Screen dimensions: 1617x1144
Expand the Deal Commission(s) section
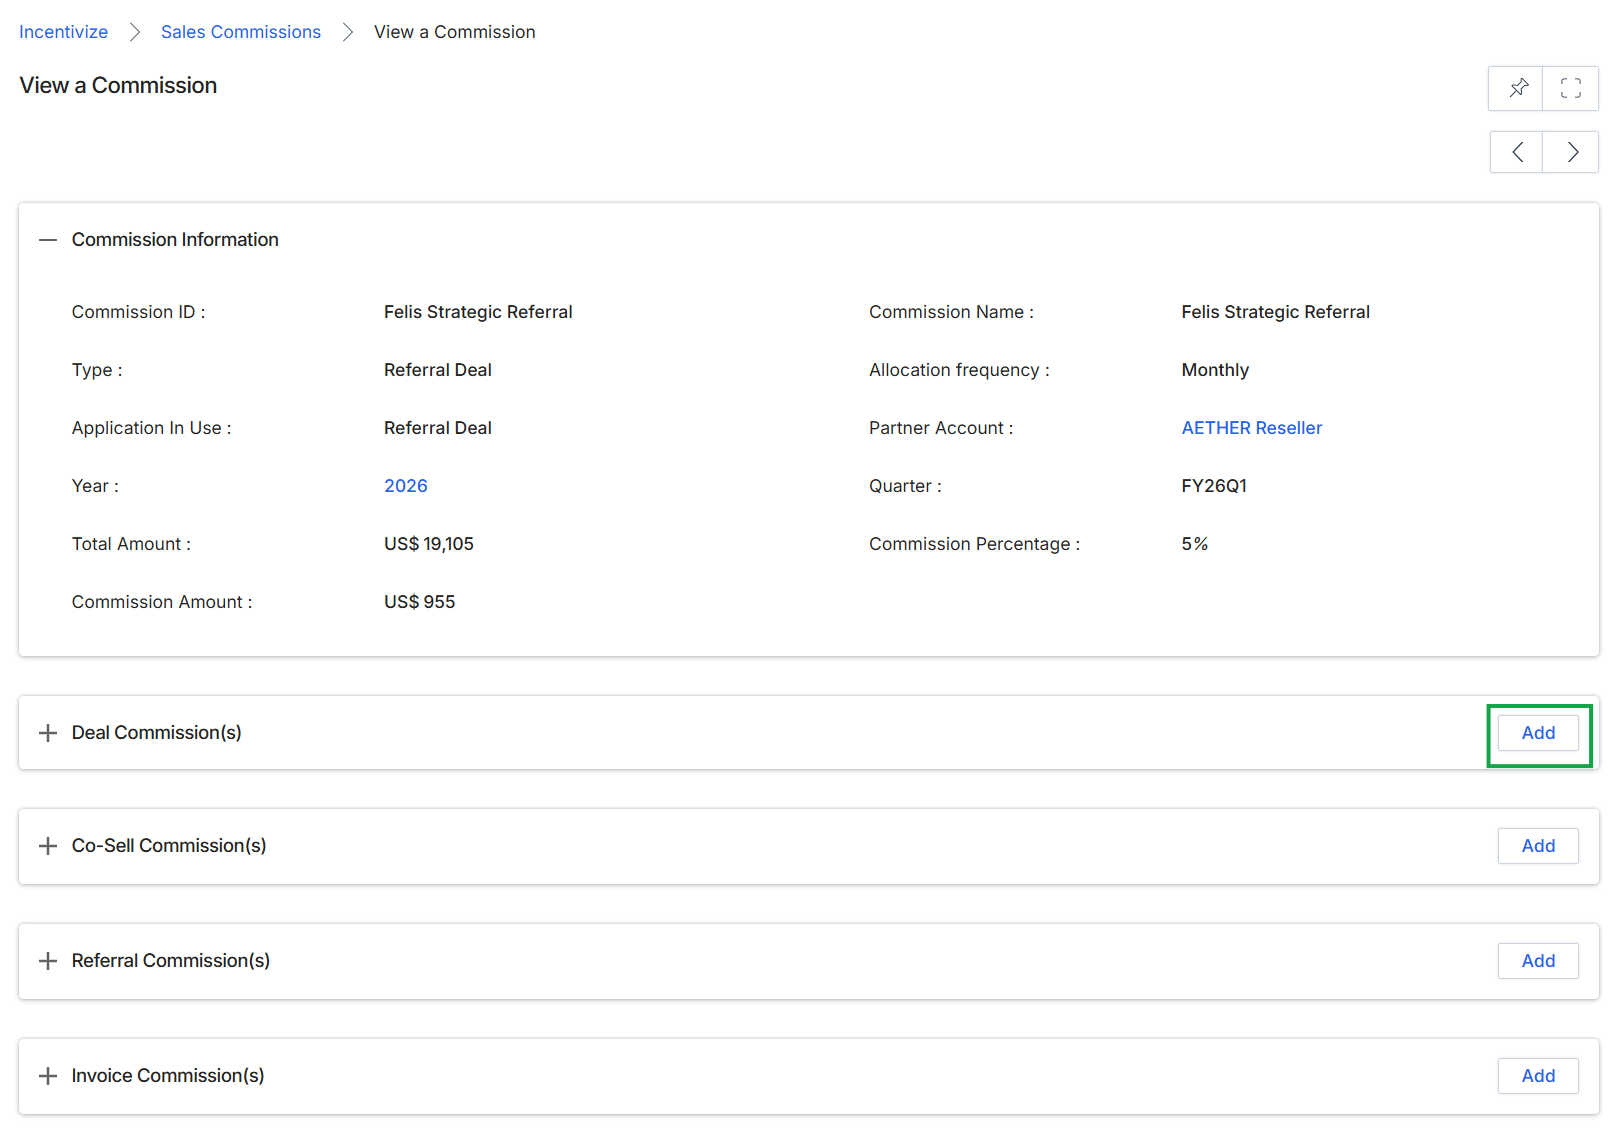click(x=48, y=733)
